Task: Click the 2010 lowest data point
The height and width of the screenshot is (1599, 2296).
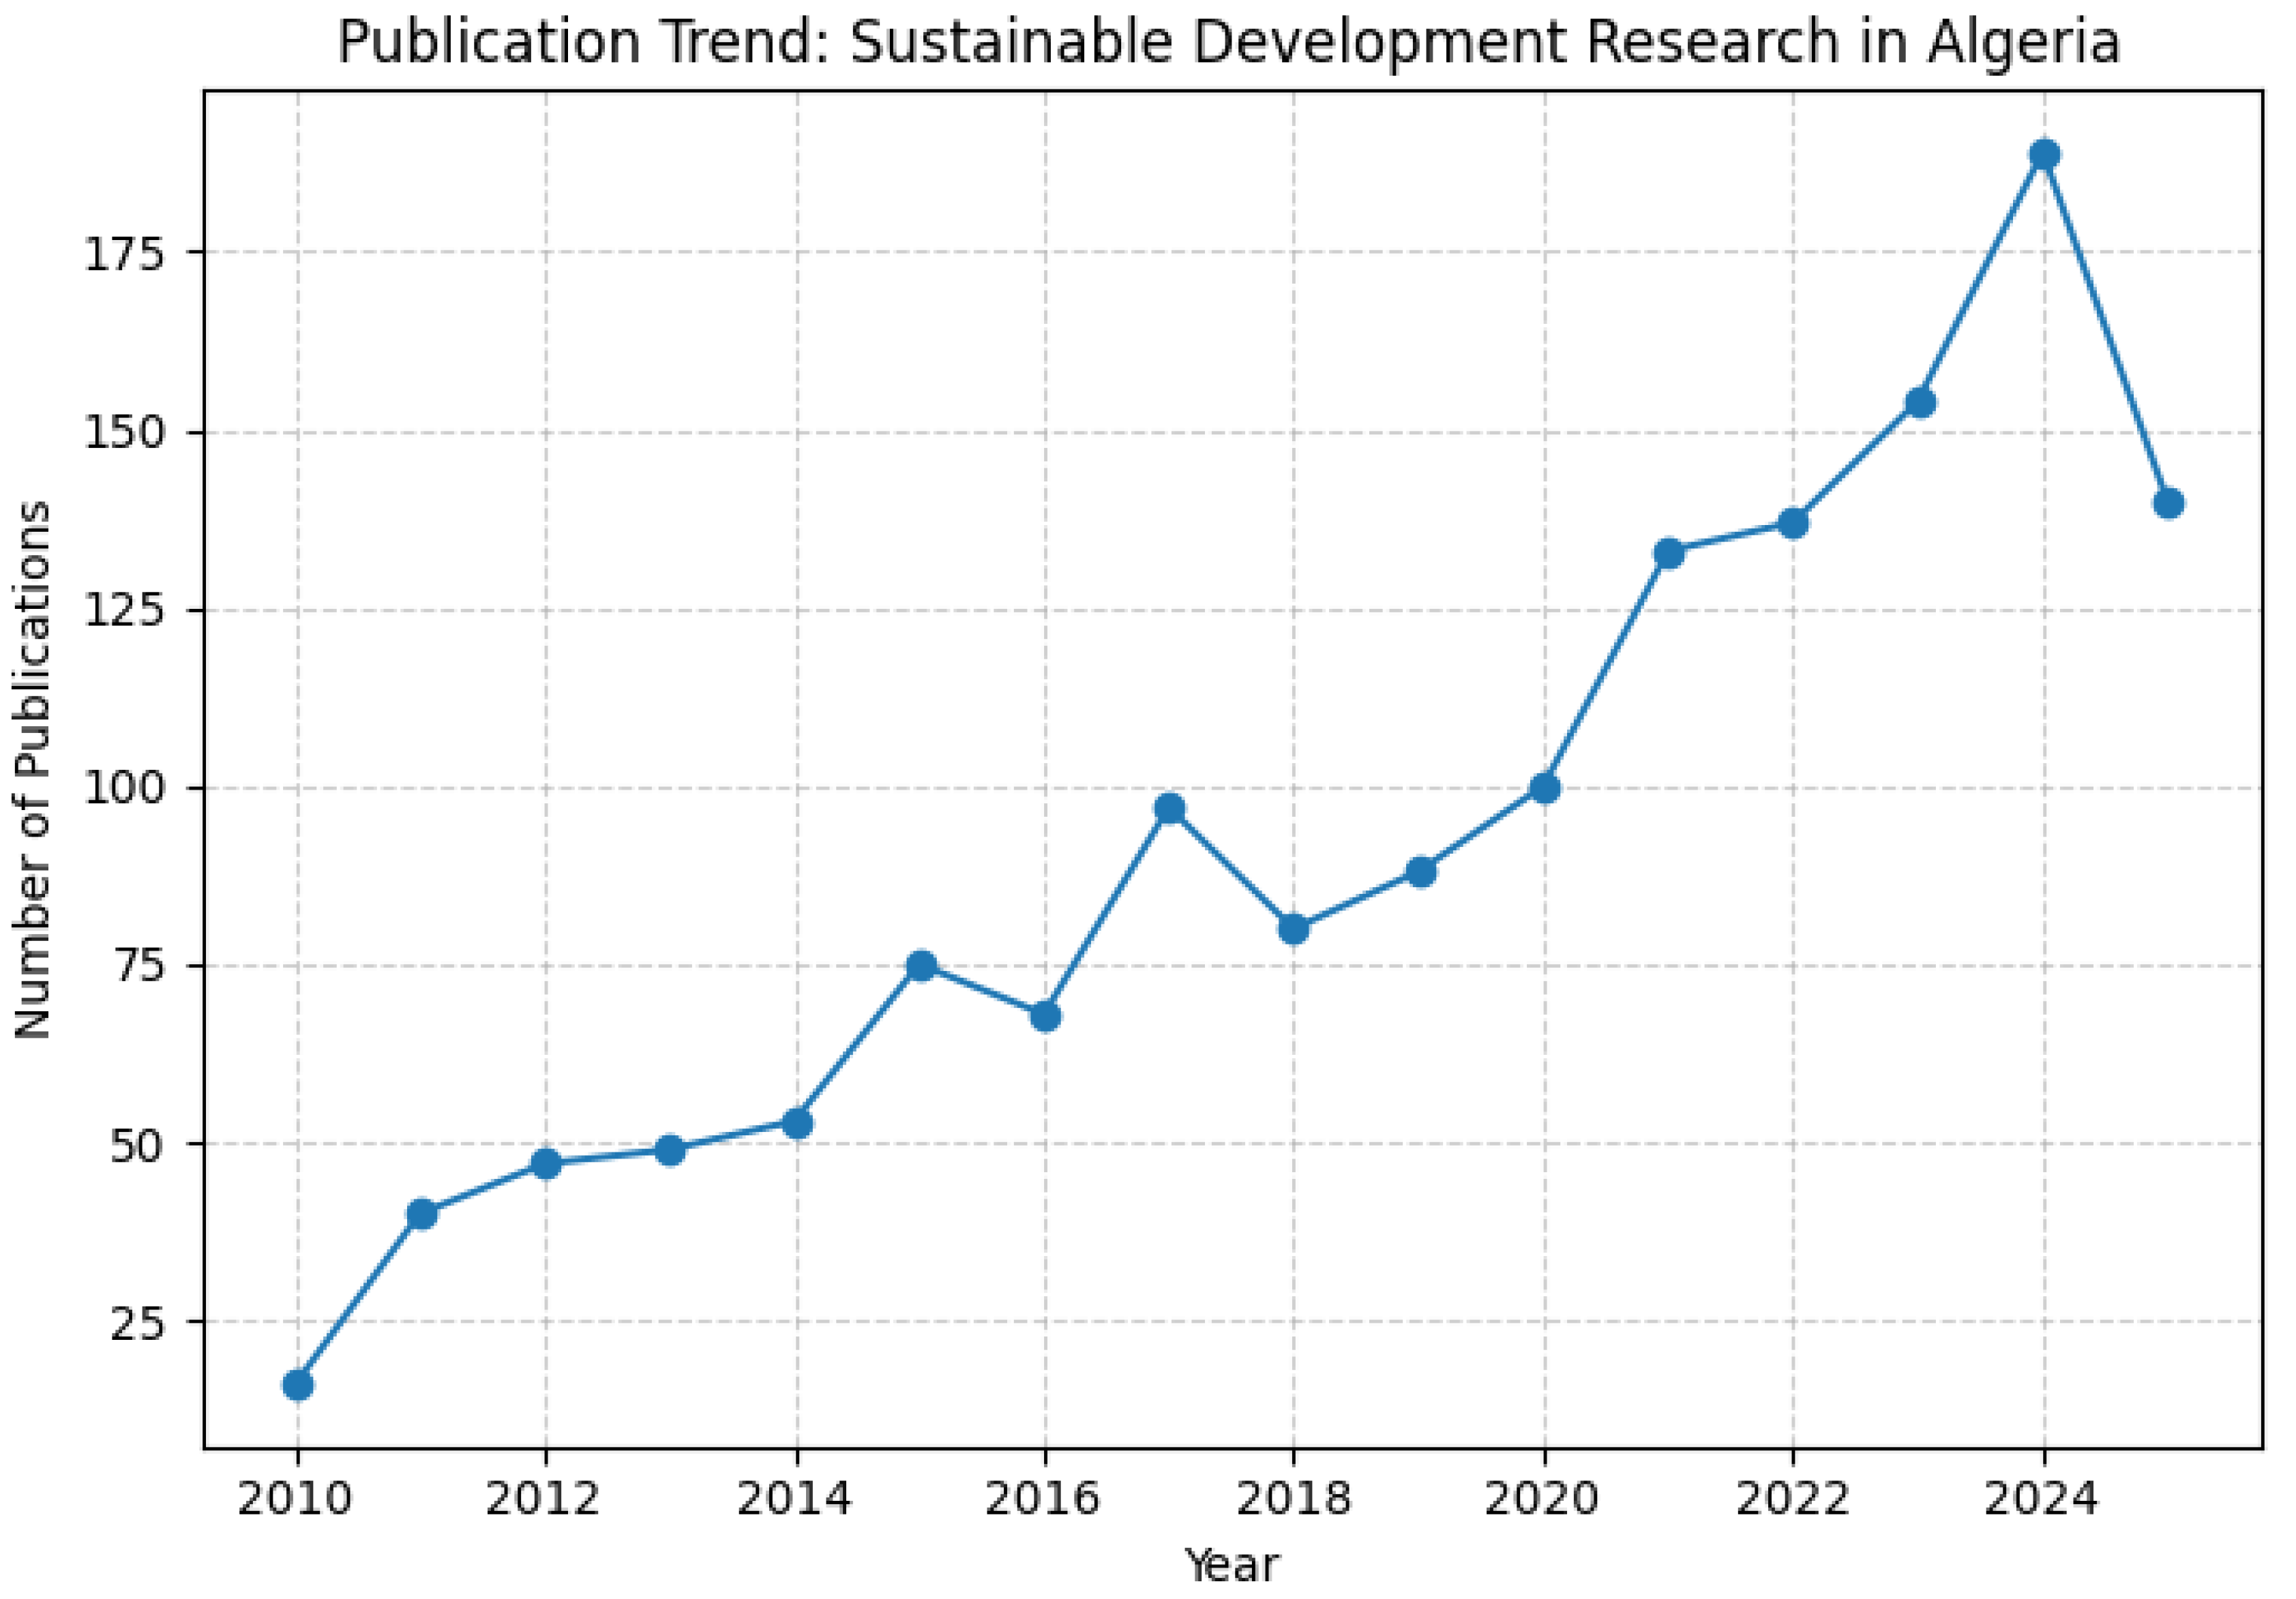Action: (297, 1385)
